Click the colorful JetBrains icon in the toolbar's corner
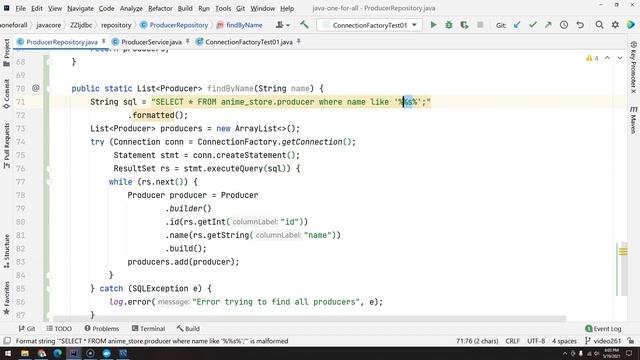The height and width of the screenshot is (360, 640). pyautogui.click(x=631, y=25)
